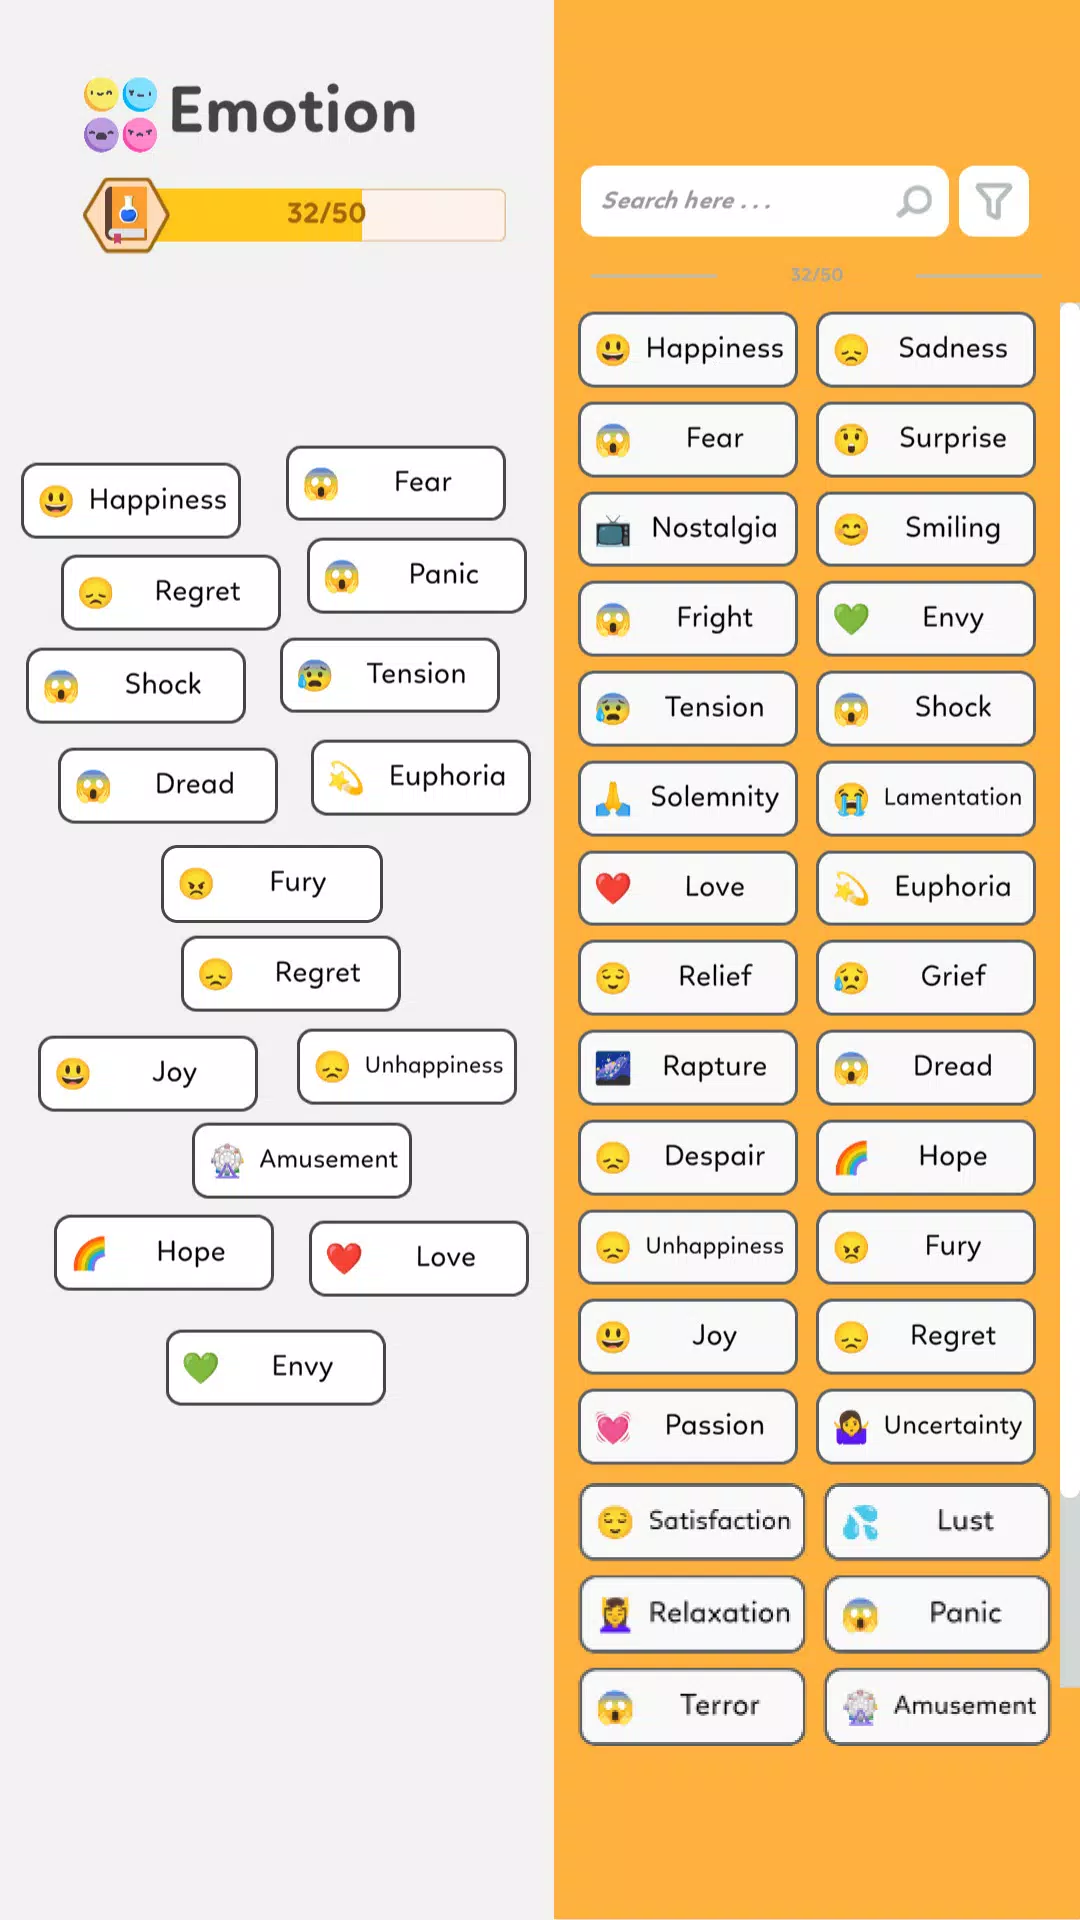Screen dimensions: 1080x1920
Task: Click the Euphoria card on the canvas
Action: coord(420,777)
